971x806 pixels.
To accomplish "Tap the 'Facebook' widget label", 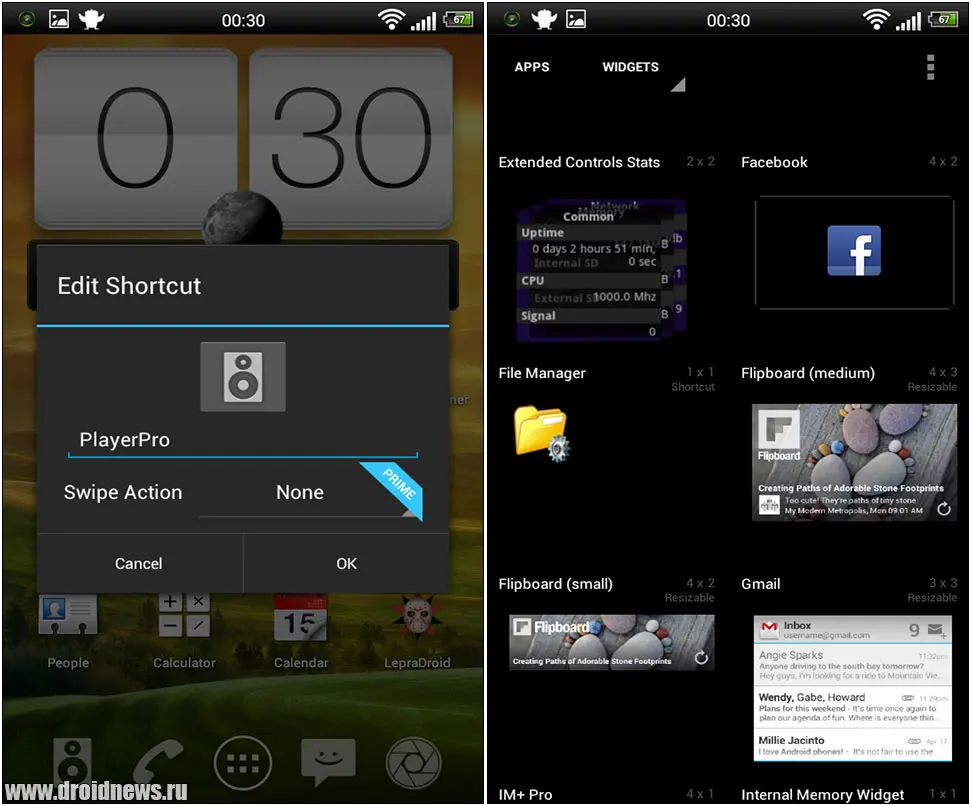I will coord(774,162).
